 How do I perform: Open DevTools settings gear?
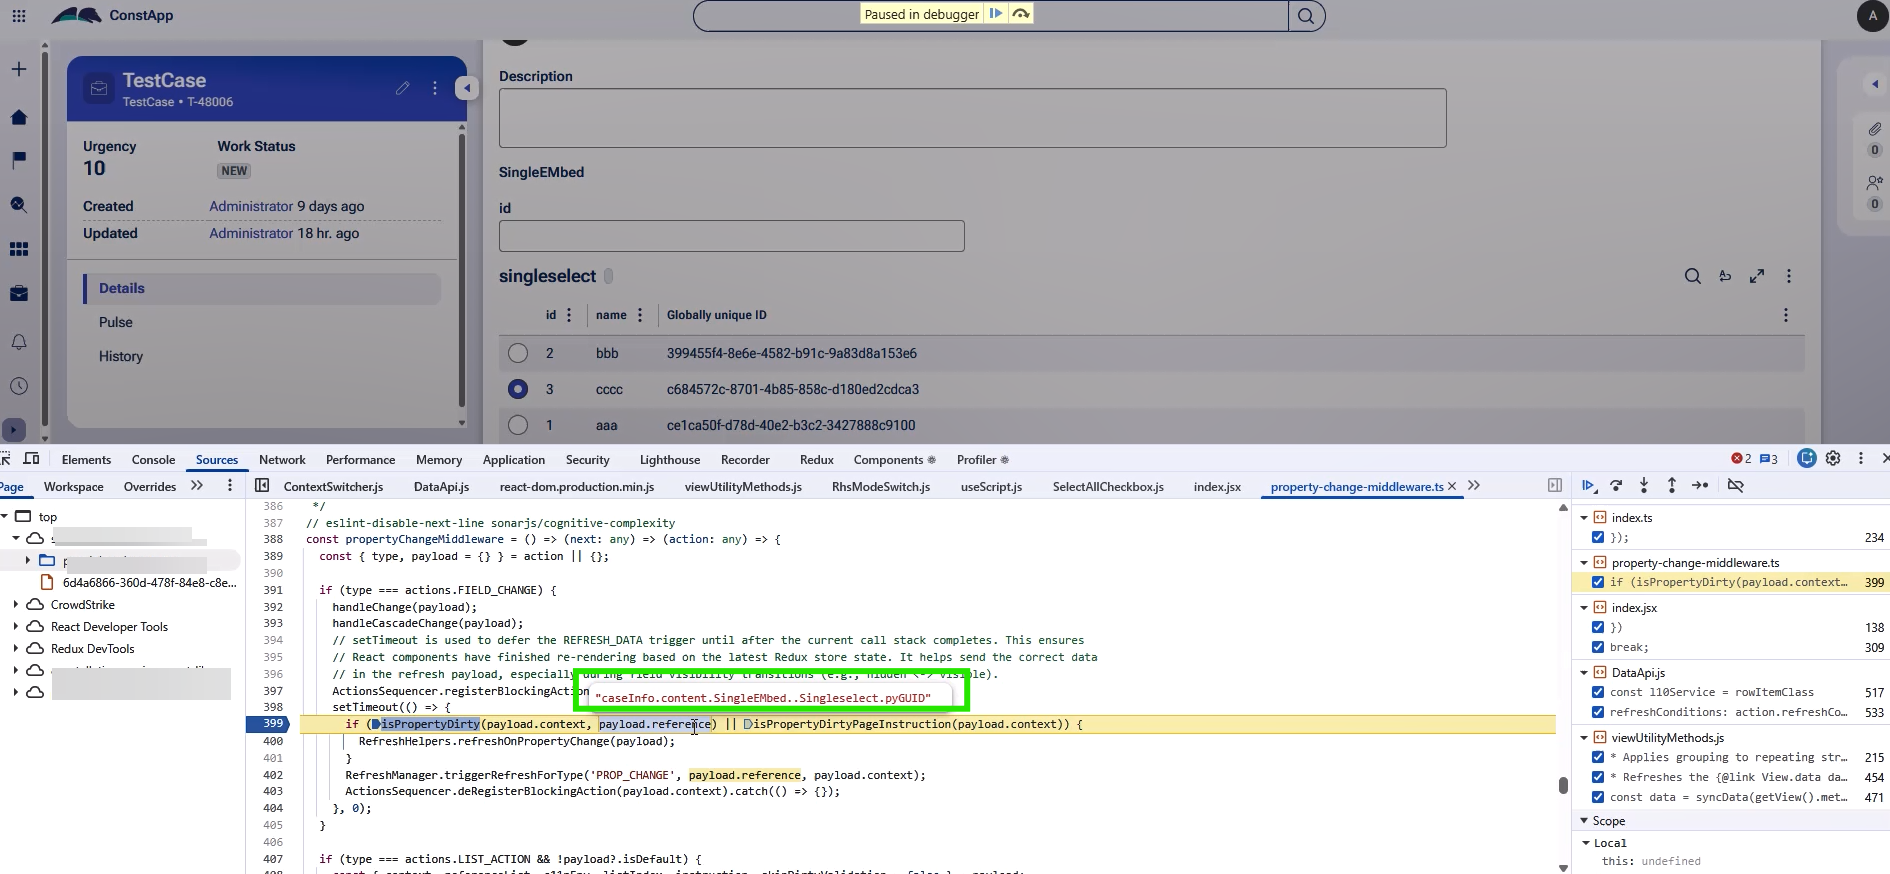click(1833, 458)
